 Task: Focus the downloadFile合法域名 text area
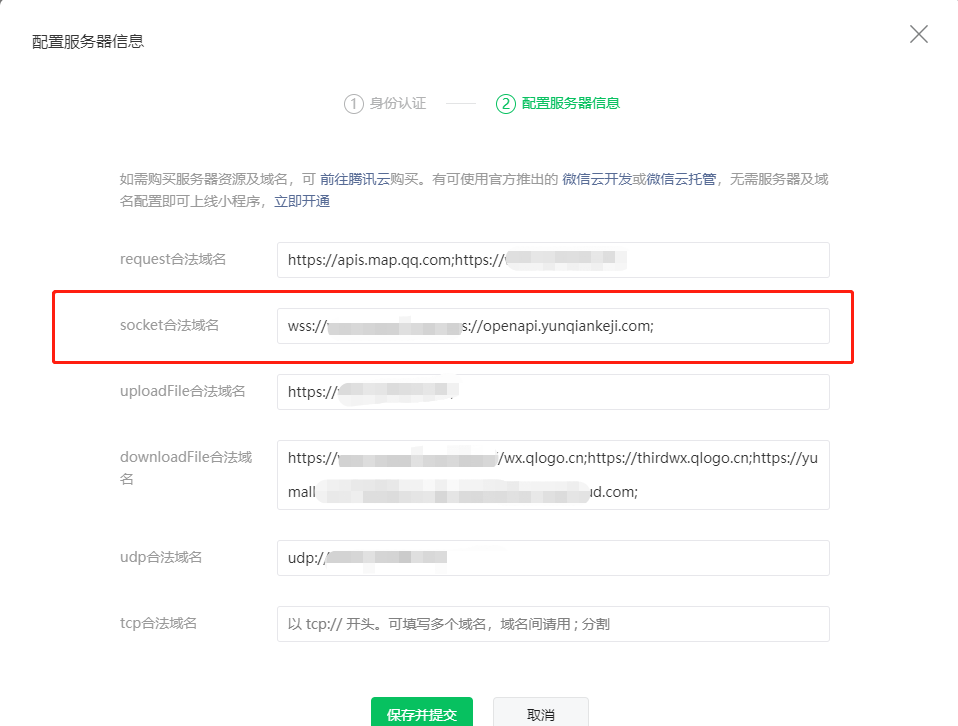(x=553, y=475)
